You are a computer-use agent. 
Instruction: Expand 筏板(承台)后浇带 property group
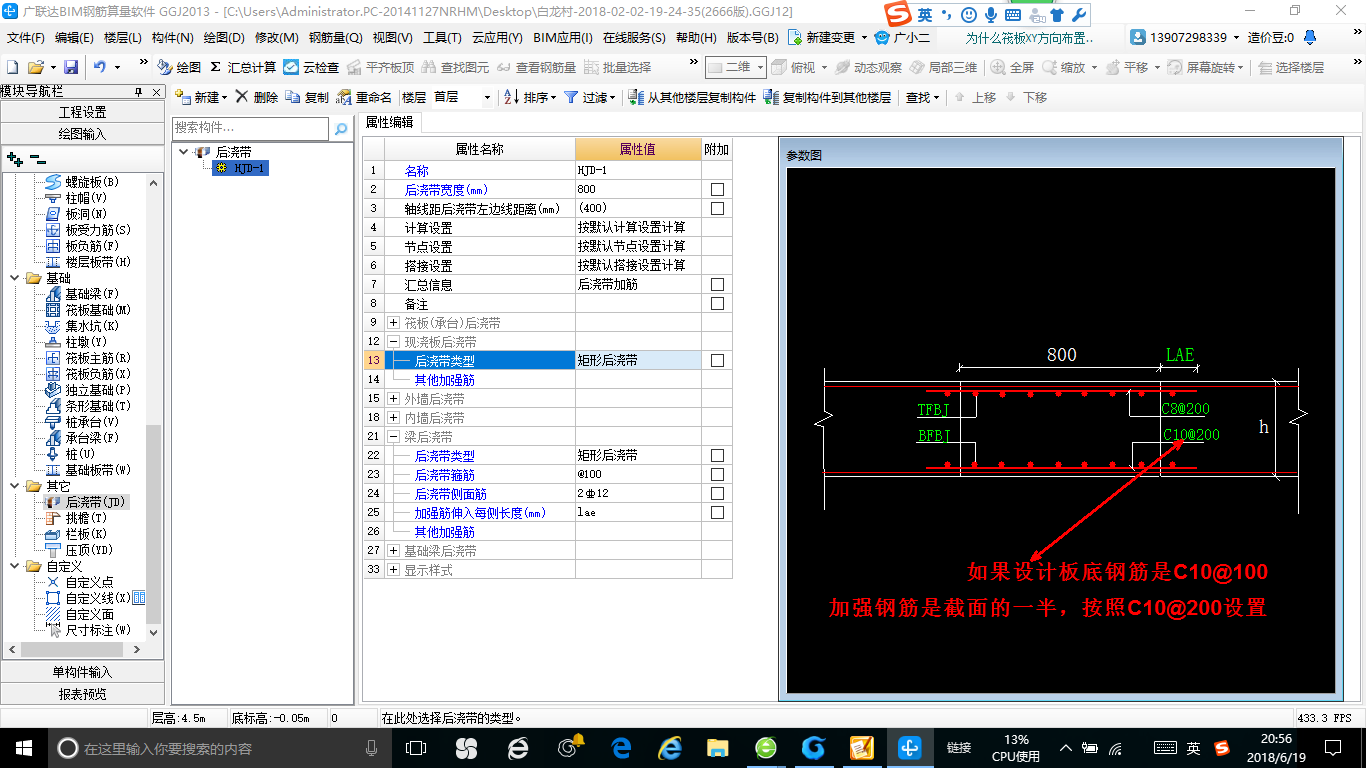[x=394, y=323]
